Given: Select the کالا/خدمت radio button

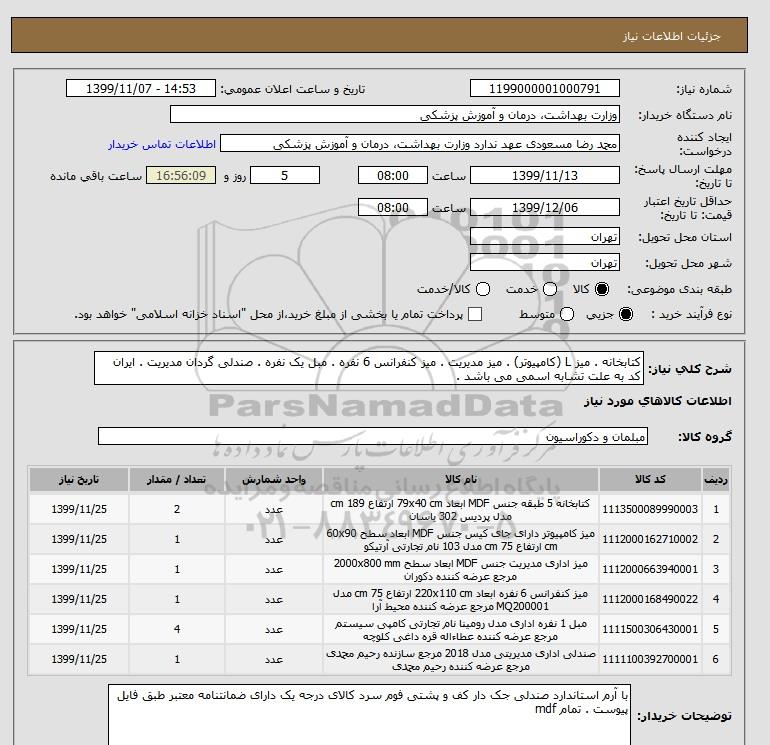Looking at the screenshot, I should pyautogui.click(x=483, y=289).
